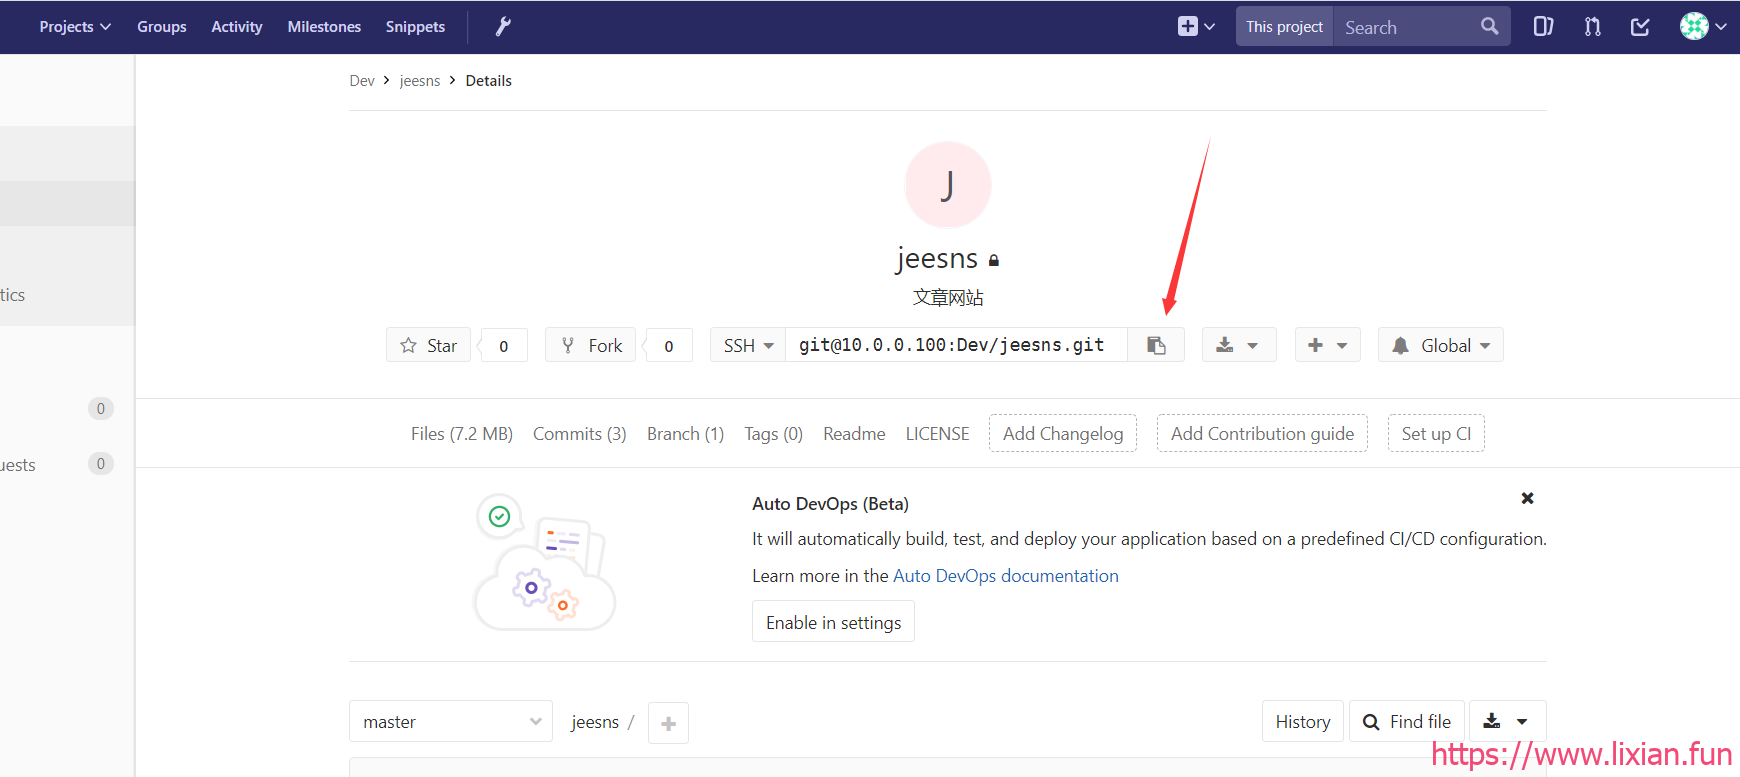Open the Global notification dropdown
This screenshot has height=777, width=1740.
point(1441,345)
